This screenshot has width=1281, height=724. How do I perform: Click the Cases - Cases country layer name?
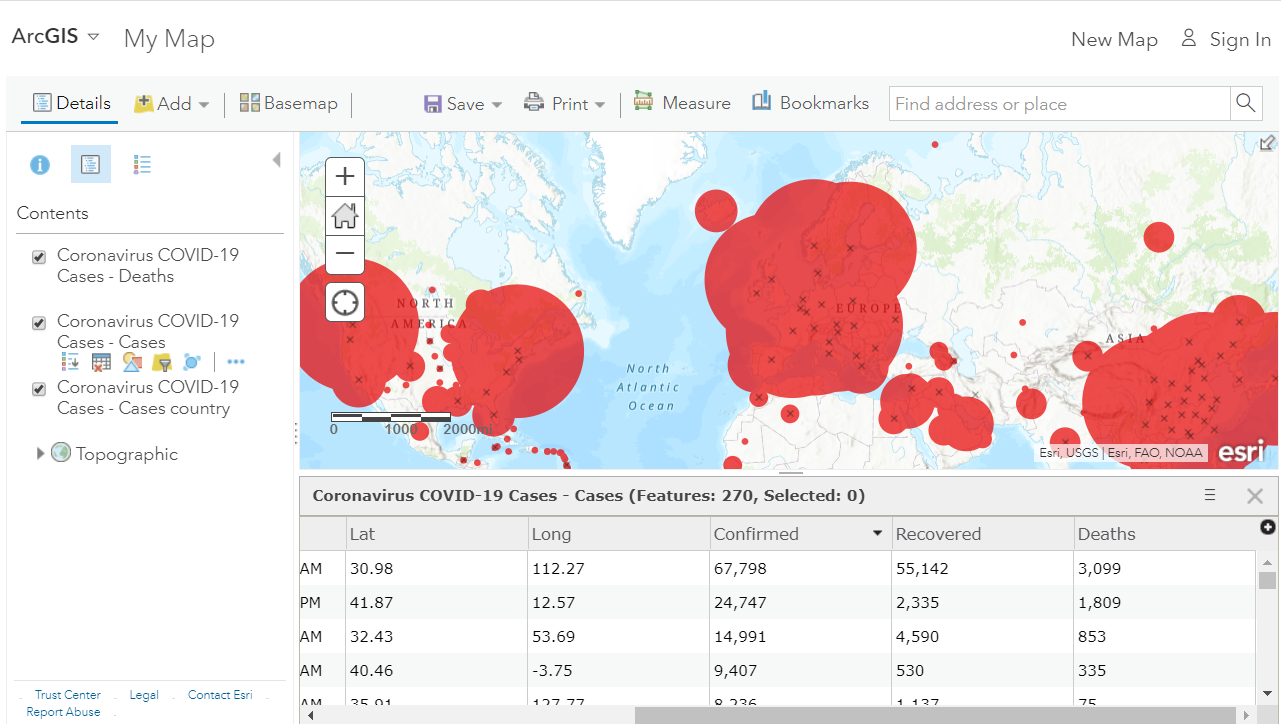click(148, 397)
